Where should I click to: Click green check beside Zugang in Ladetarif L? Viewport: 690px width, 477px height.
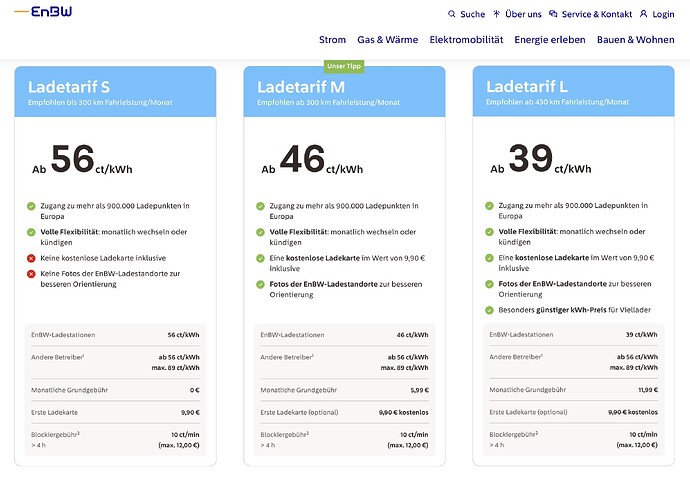[x=489, y=205]
